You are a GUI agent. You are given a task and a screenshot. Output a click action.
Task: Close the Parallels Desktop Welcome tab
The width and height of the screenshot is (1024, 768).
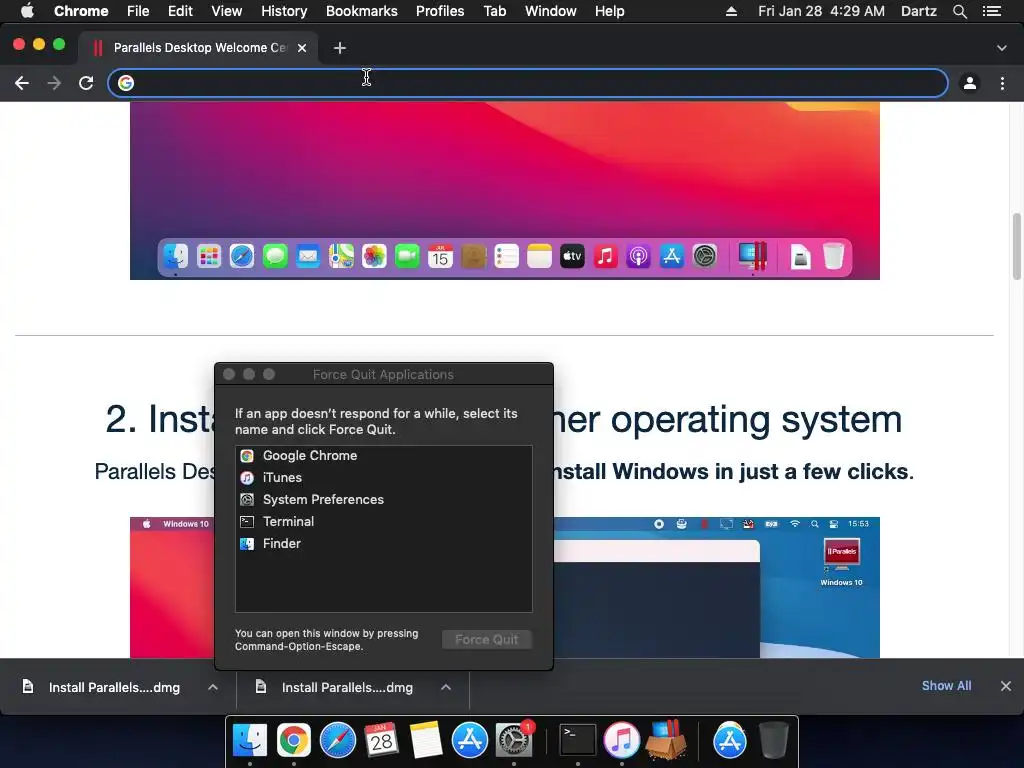click(302, 48)
